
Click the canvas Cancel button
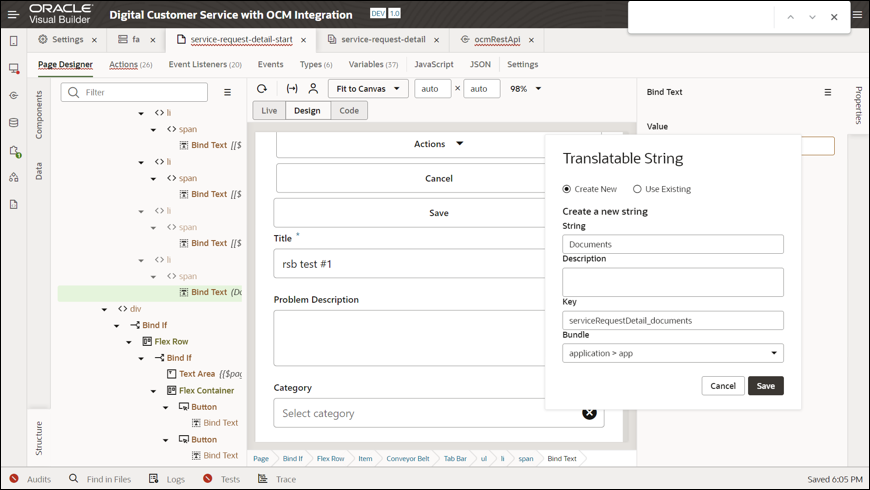tap(438, 178)
